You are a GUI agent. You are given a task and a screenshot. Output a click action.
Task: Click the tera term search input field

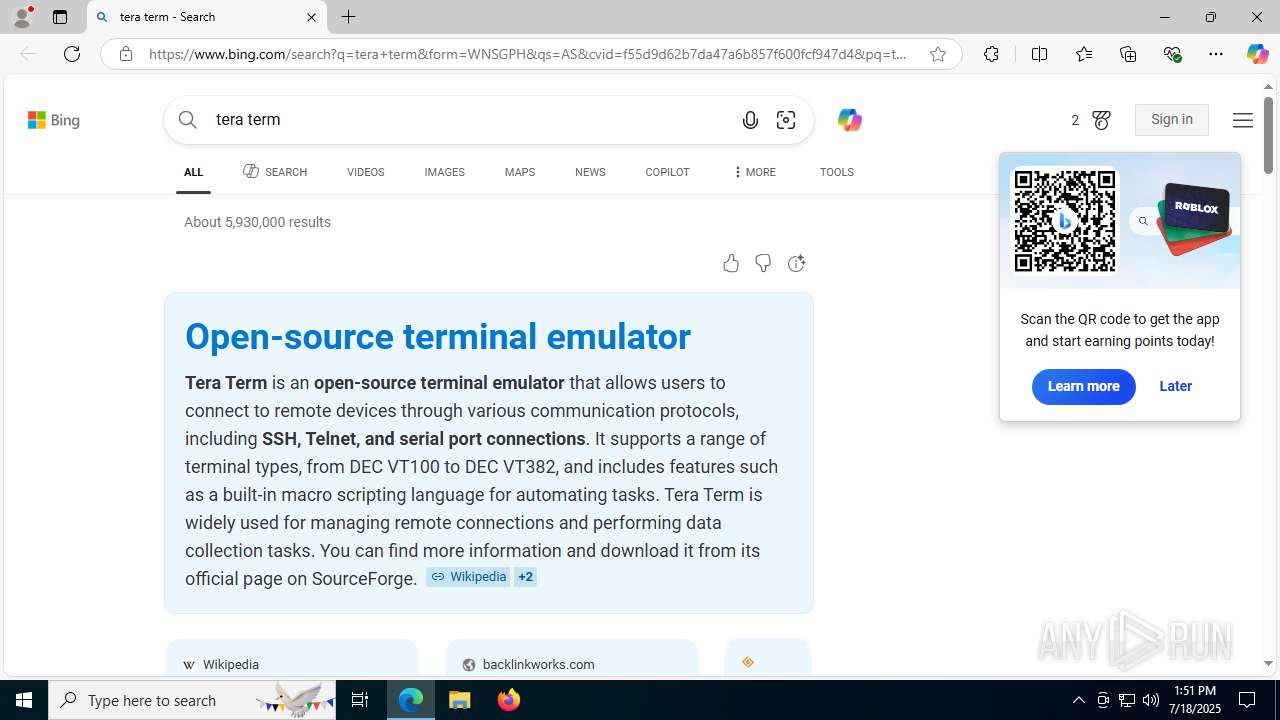pos(470,120)
